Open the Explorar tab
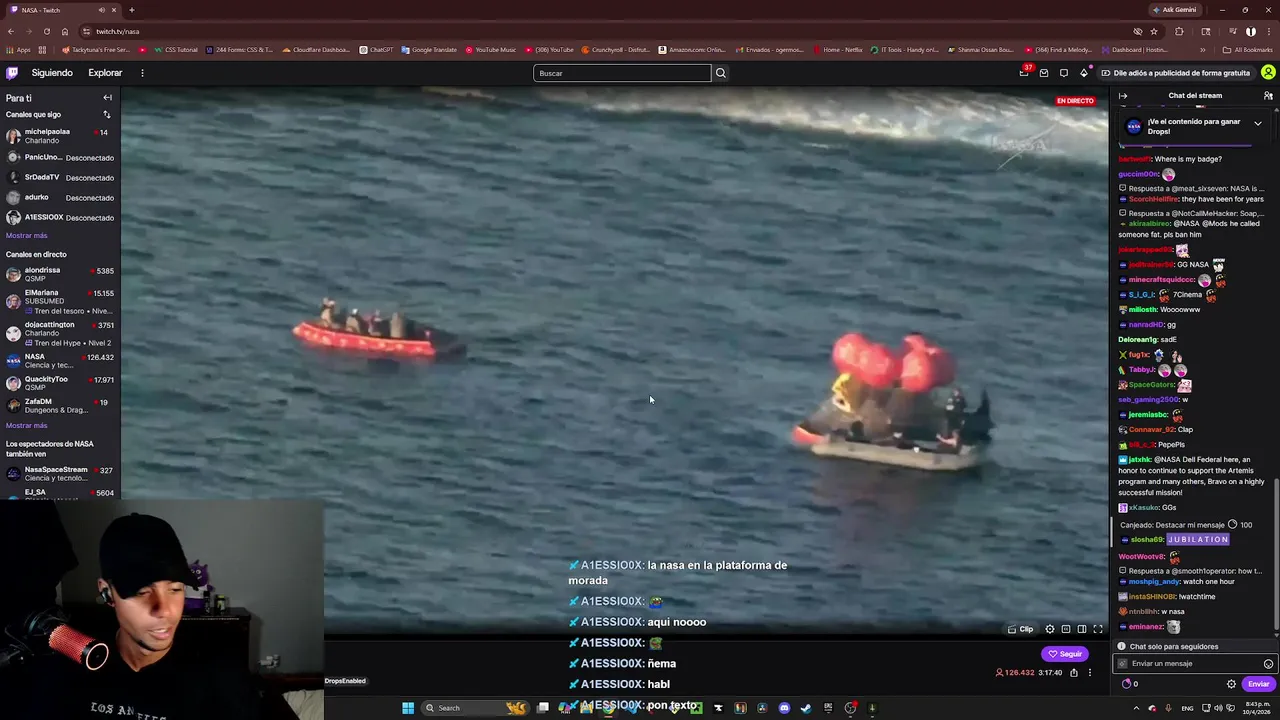 [105, 73]
